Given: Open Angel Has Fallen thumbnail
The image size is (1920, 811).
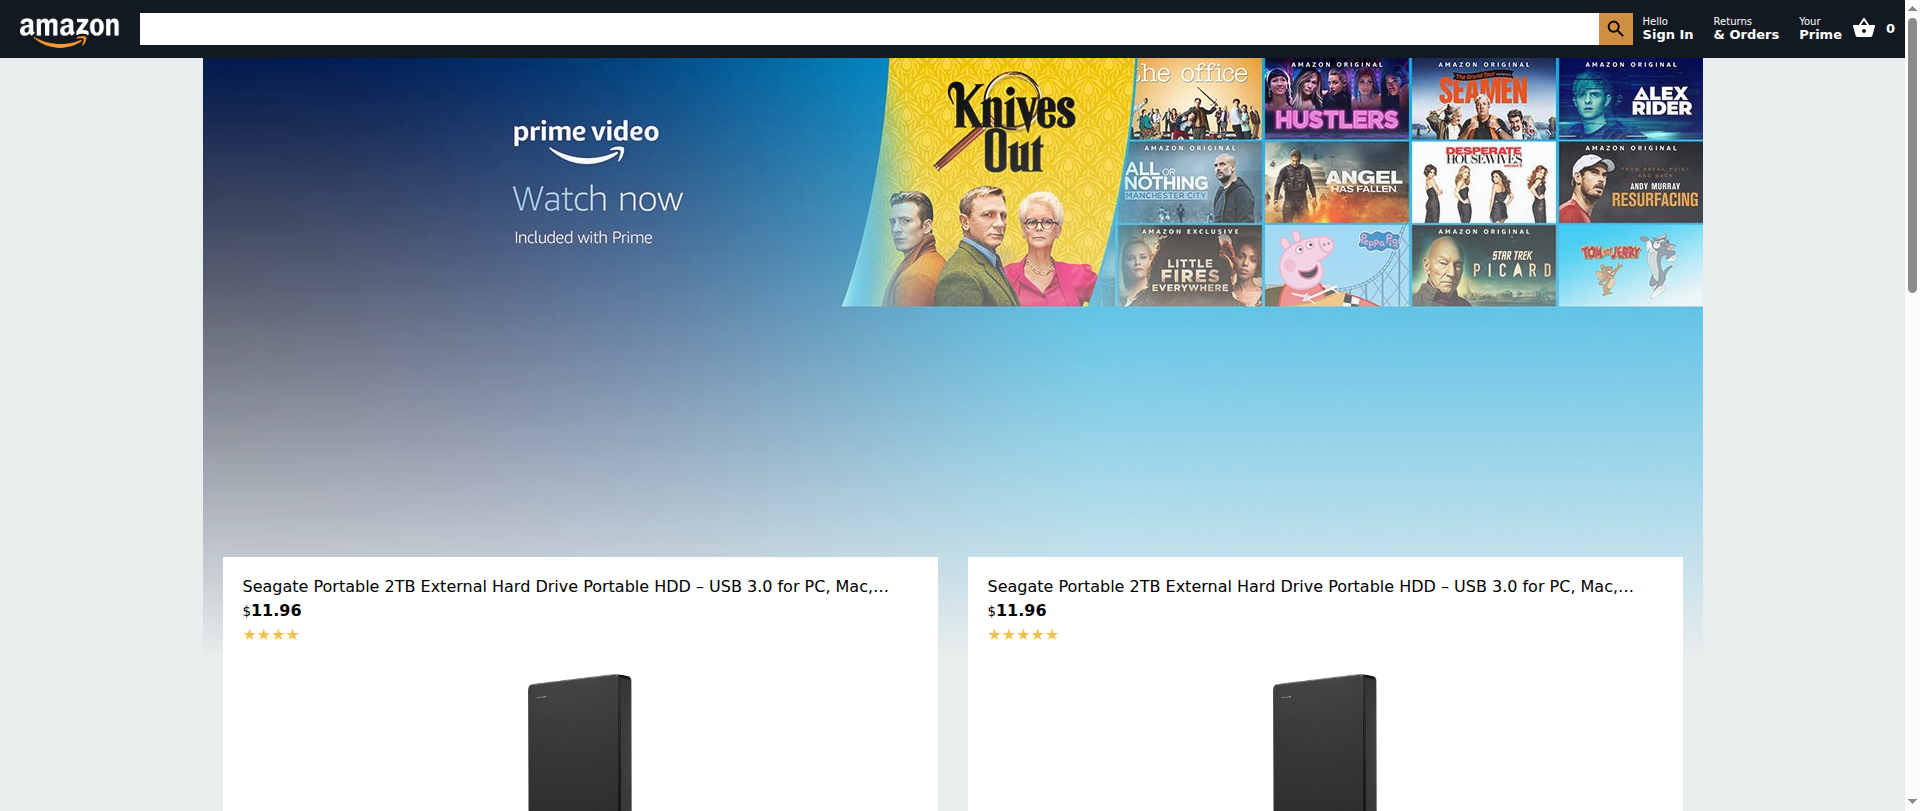Looking at the screenshot, I should tap(1336, 182).
